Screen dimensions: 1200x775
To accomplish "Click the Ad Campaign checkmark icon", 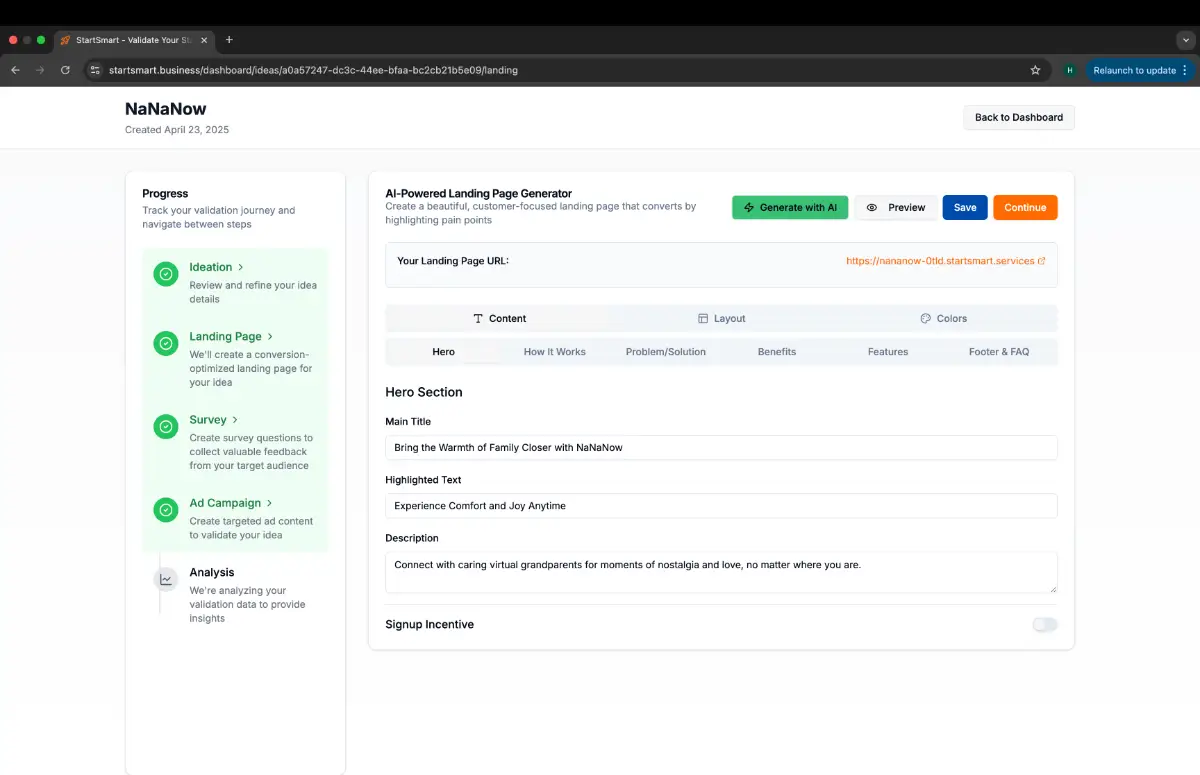I will click(166, 510).
